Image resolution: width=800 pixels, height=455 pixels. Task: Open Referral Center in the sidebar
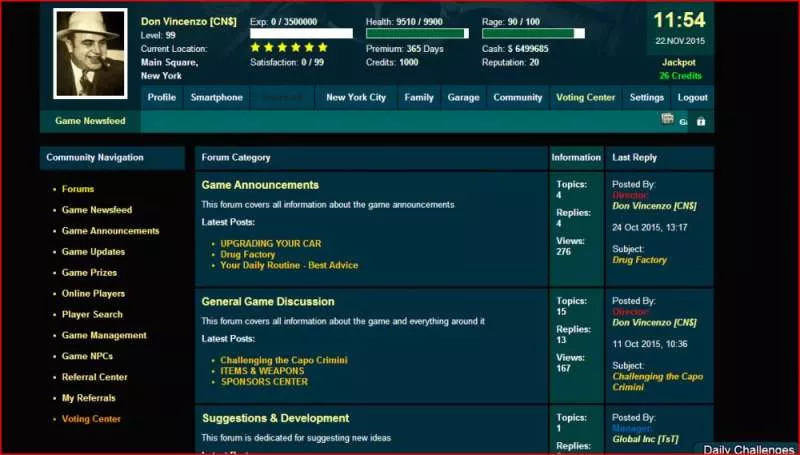coord(94,377)
